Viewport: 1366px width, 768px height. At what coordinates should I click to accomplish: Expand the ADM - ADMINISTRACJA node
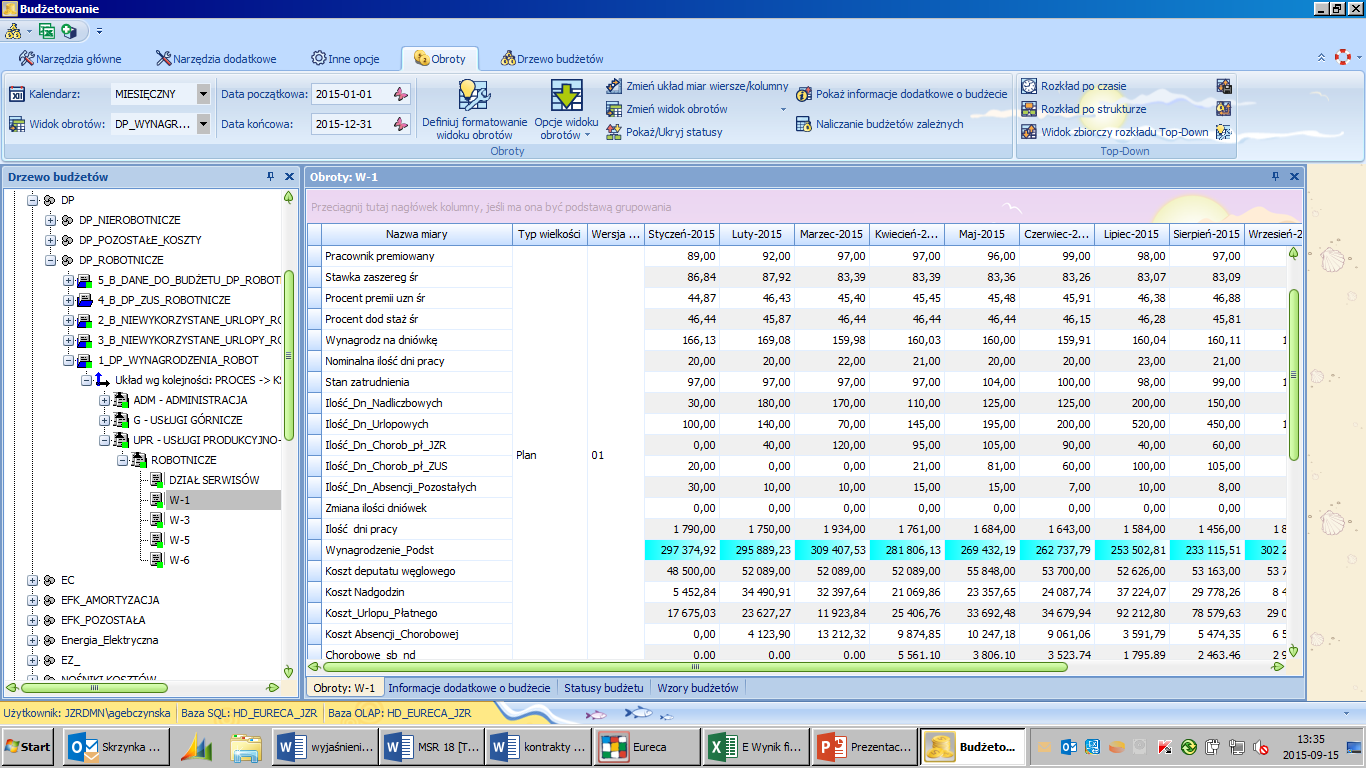pos(105,400)
